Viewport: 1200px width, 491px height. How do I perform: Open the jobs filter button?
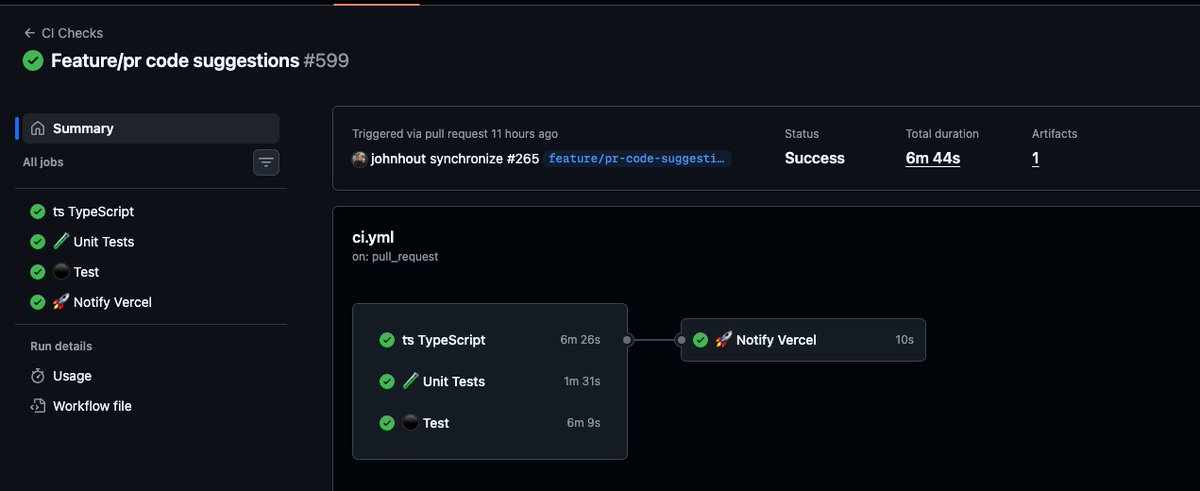coord(266,161)
